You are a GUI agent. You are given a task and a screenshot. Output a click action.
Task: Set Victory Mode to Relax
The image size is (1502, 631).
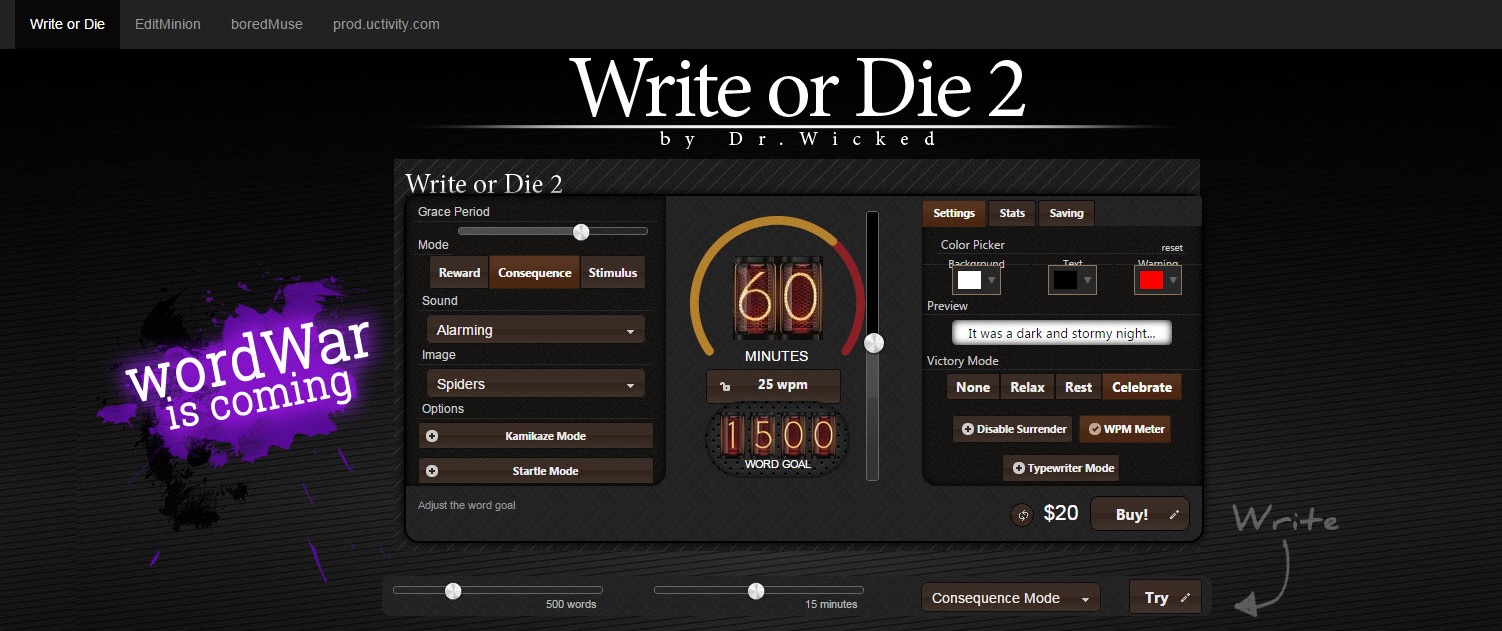[1027, 387]
